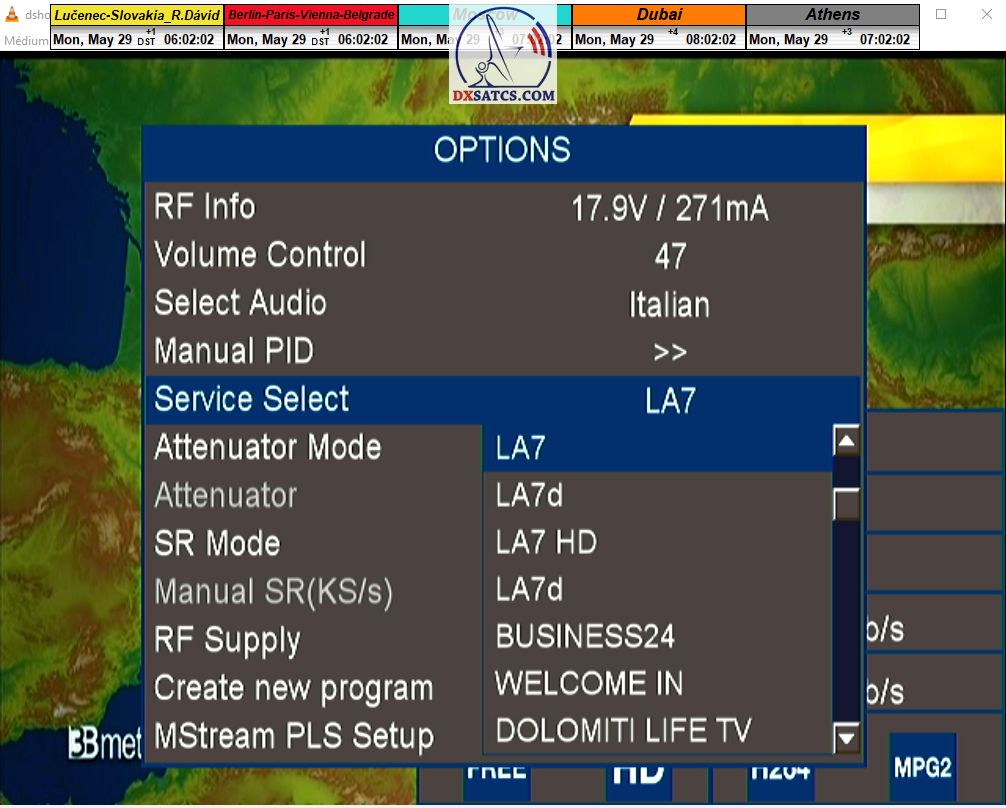Image resolution: width=1006 pixels, height=808 pixels.
Task: Open Manual PID submenu arrows
Action: 669,352
